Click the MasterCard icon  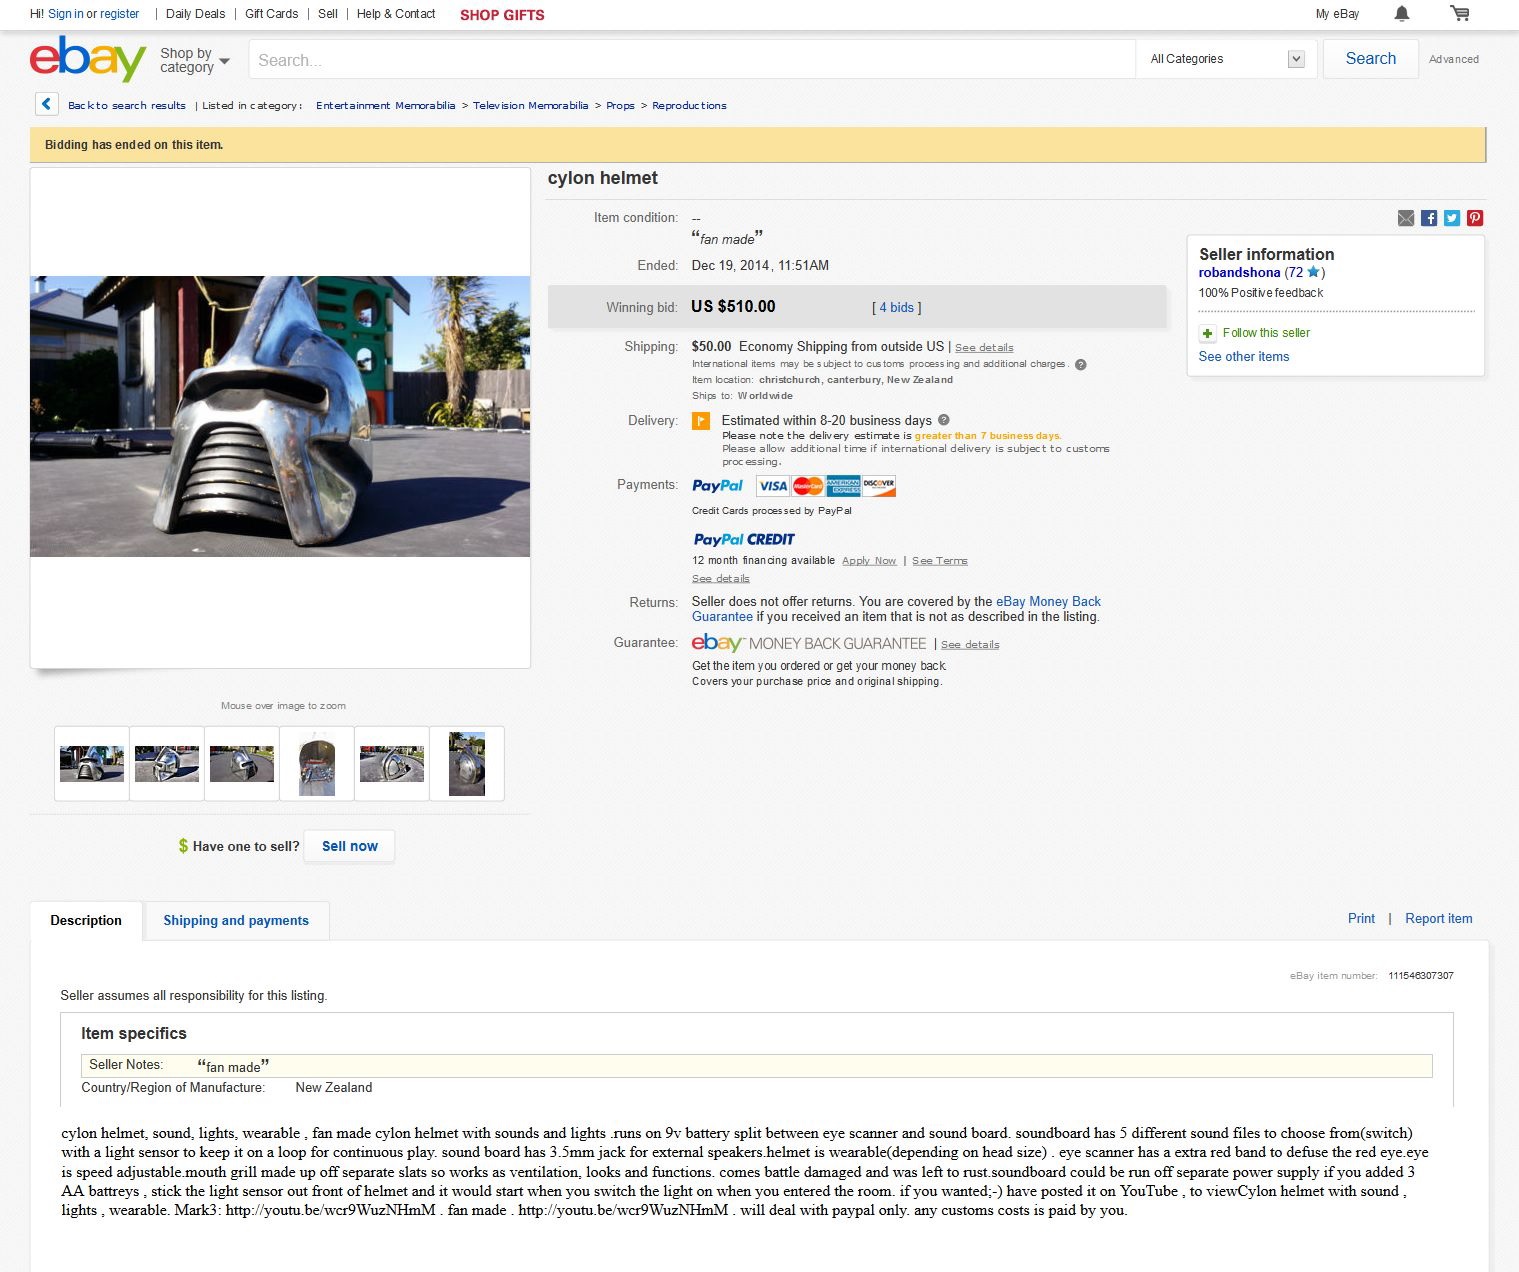coord(808,486)
